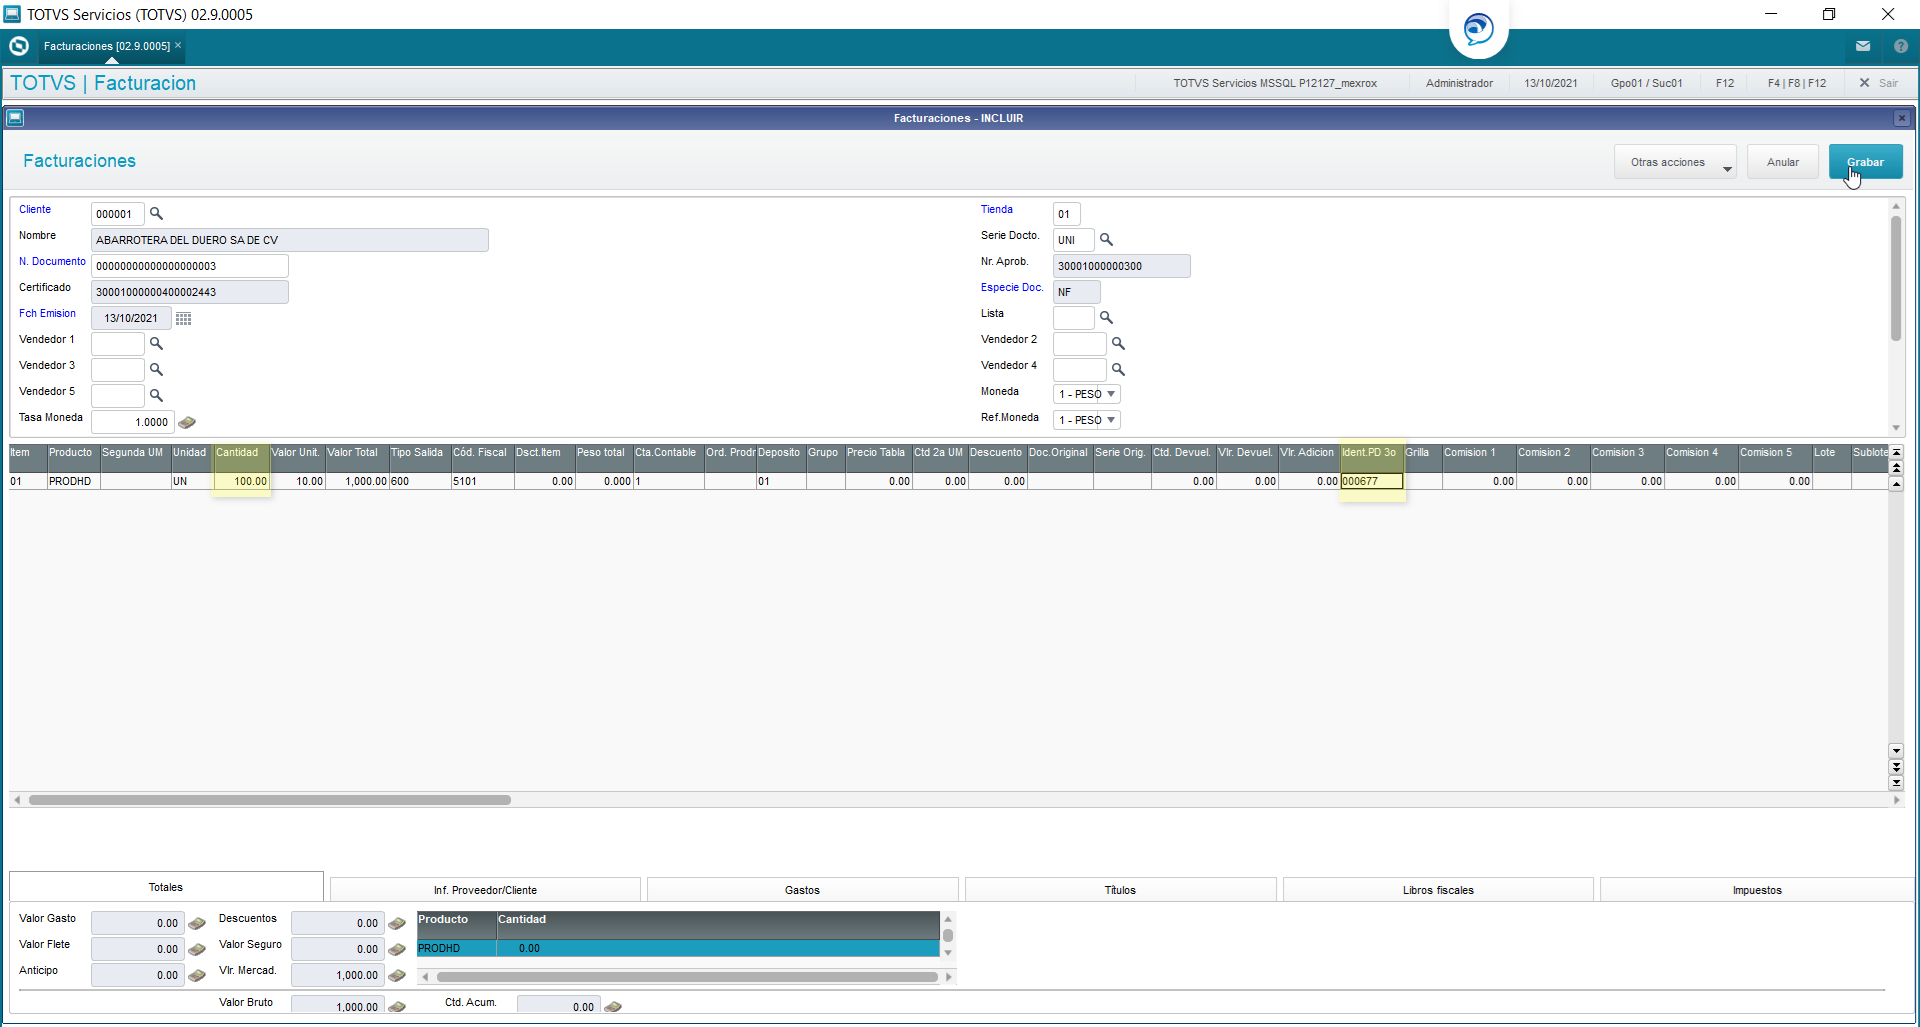Image resolution: width=1920 pixels, height=1027 pixels.
Task: Open Vendedor 3 lookup magnifier
Action: (x=156, y=370)
